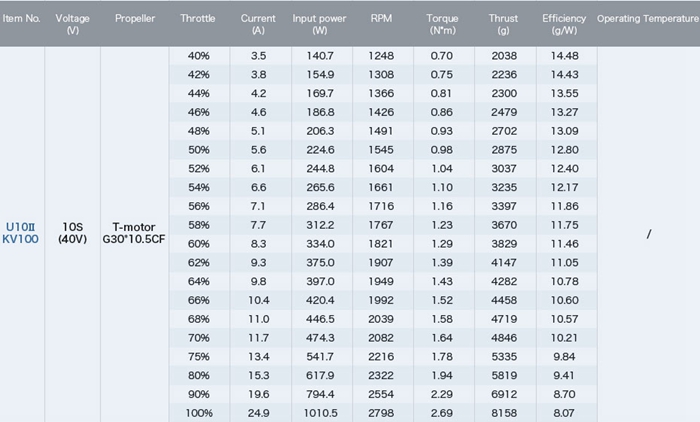700x422 pixels.
Task: Select the 1010.5 input power value
Action: pos(320,413)
